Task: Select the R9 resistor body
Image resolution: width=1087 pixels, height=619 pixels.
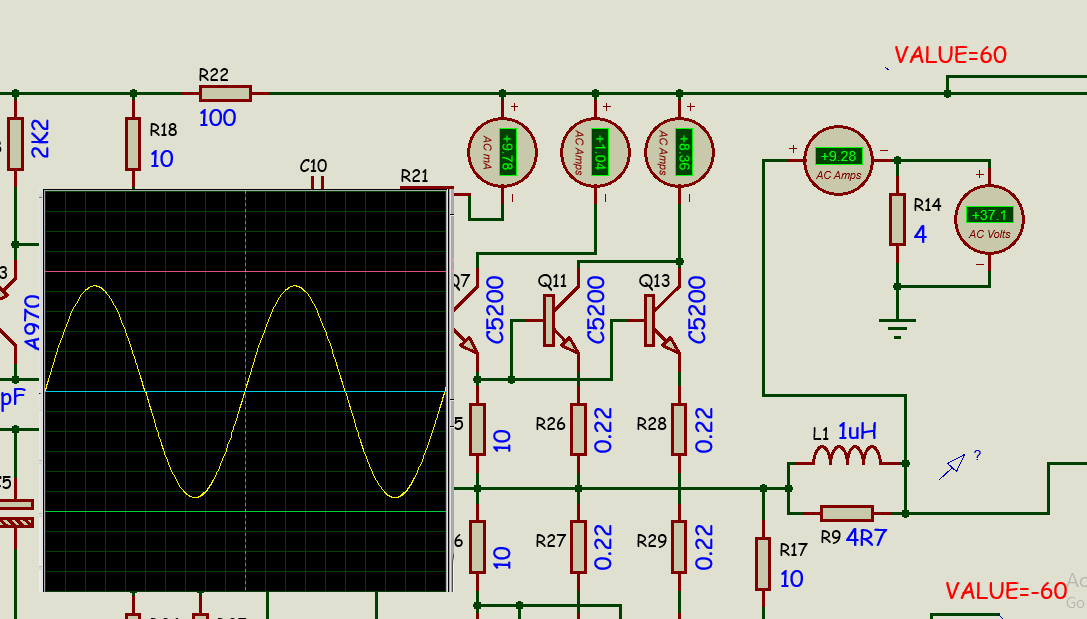Action: click(x=846, y=514)
